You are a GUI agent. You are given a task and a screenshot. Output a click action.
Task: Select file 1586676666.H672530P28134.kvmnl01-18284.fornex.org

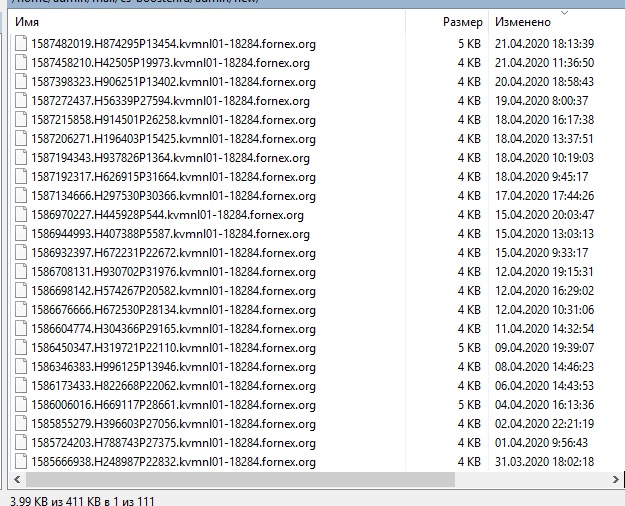click(173, 310)
